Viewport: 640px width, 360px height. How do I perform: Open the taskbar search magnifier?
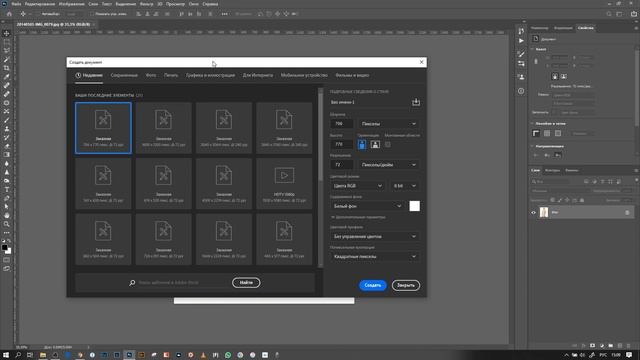pyautogui.click(x=18, y=355)
